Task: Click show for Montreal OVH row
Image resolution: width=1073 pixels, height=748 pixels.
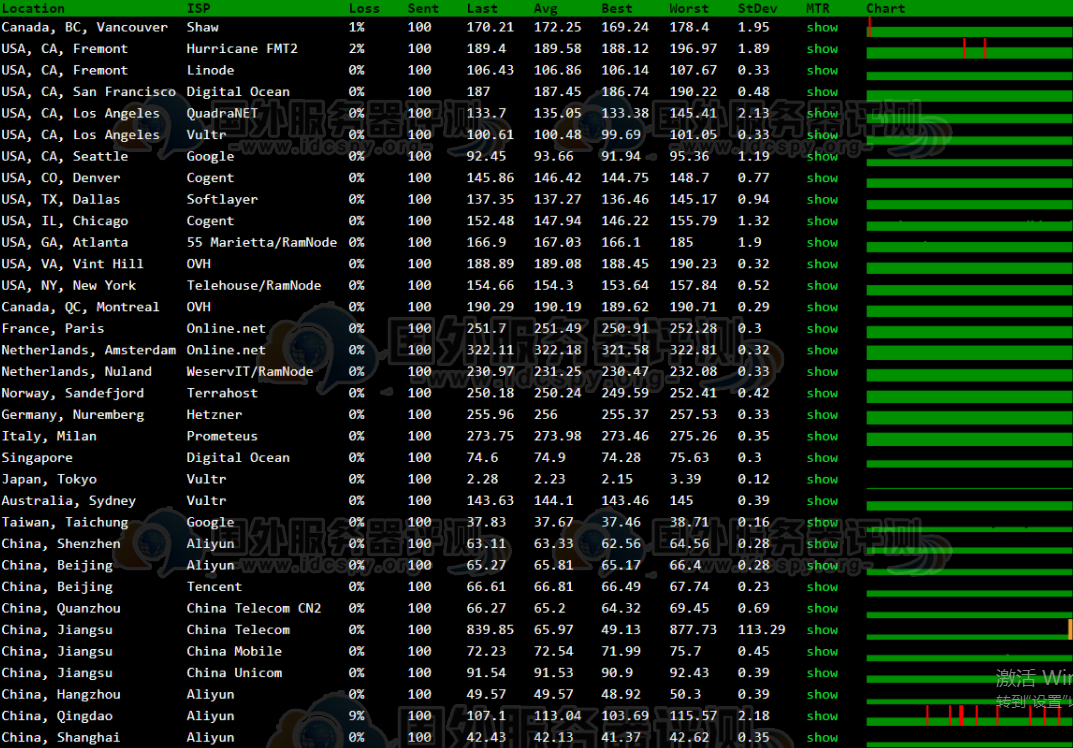Action: [822, 307]
